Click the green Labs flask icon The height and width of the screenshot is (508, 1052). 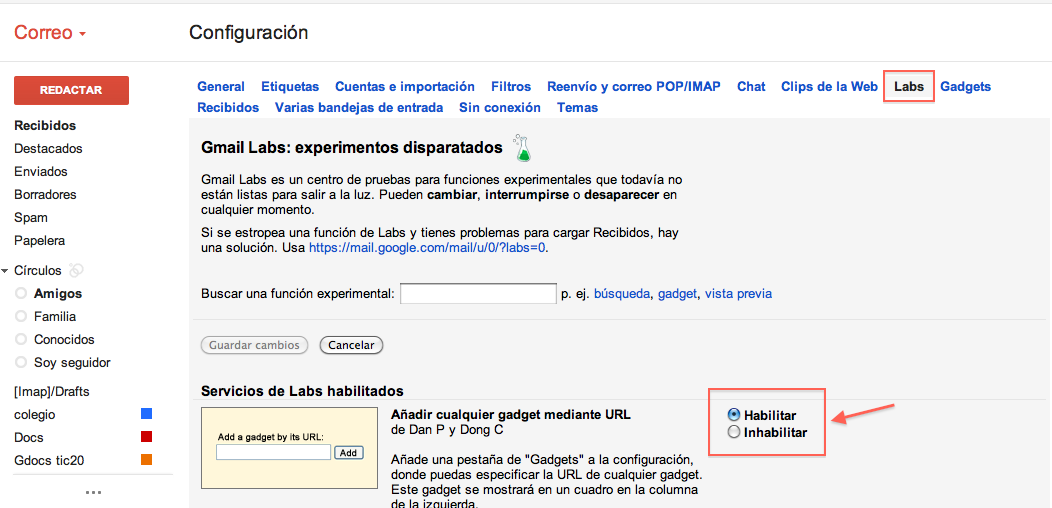click(522, 148)
